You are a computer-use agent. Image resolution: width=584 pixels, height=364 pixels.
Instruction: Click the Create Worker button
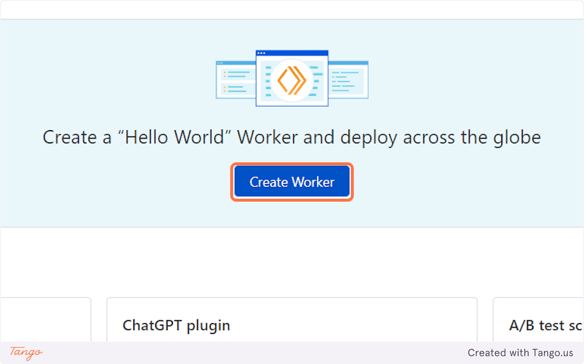[292, 182]
